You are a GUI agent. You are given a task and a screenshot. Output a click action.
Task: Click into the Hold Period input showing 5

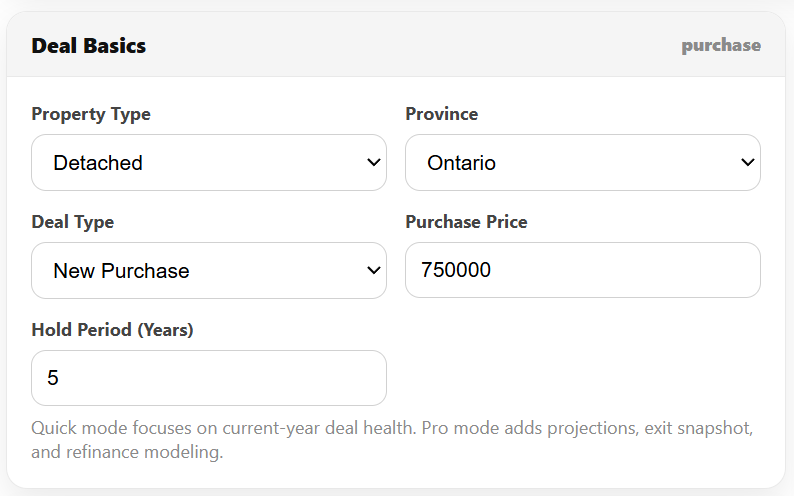click(208, 378)
